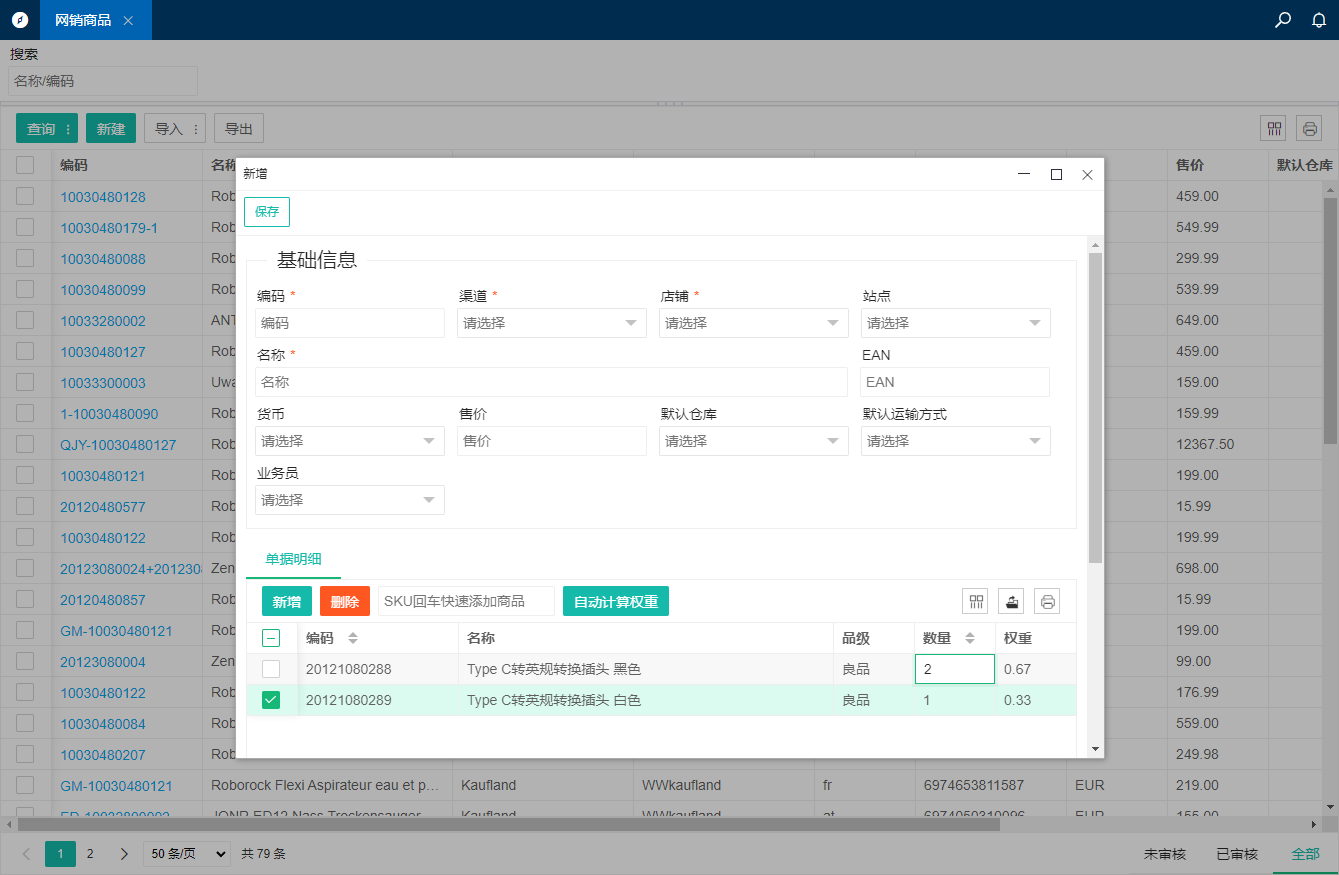Open the 店铺 dropdown selector

(x=753, y=323)
